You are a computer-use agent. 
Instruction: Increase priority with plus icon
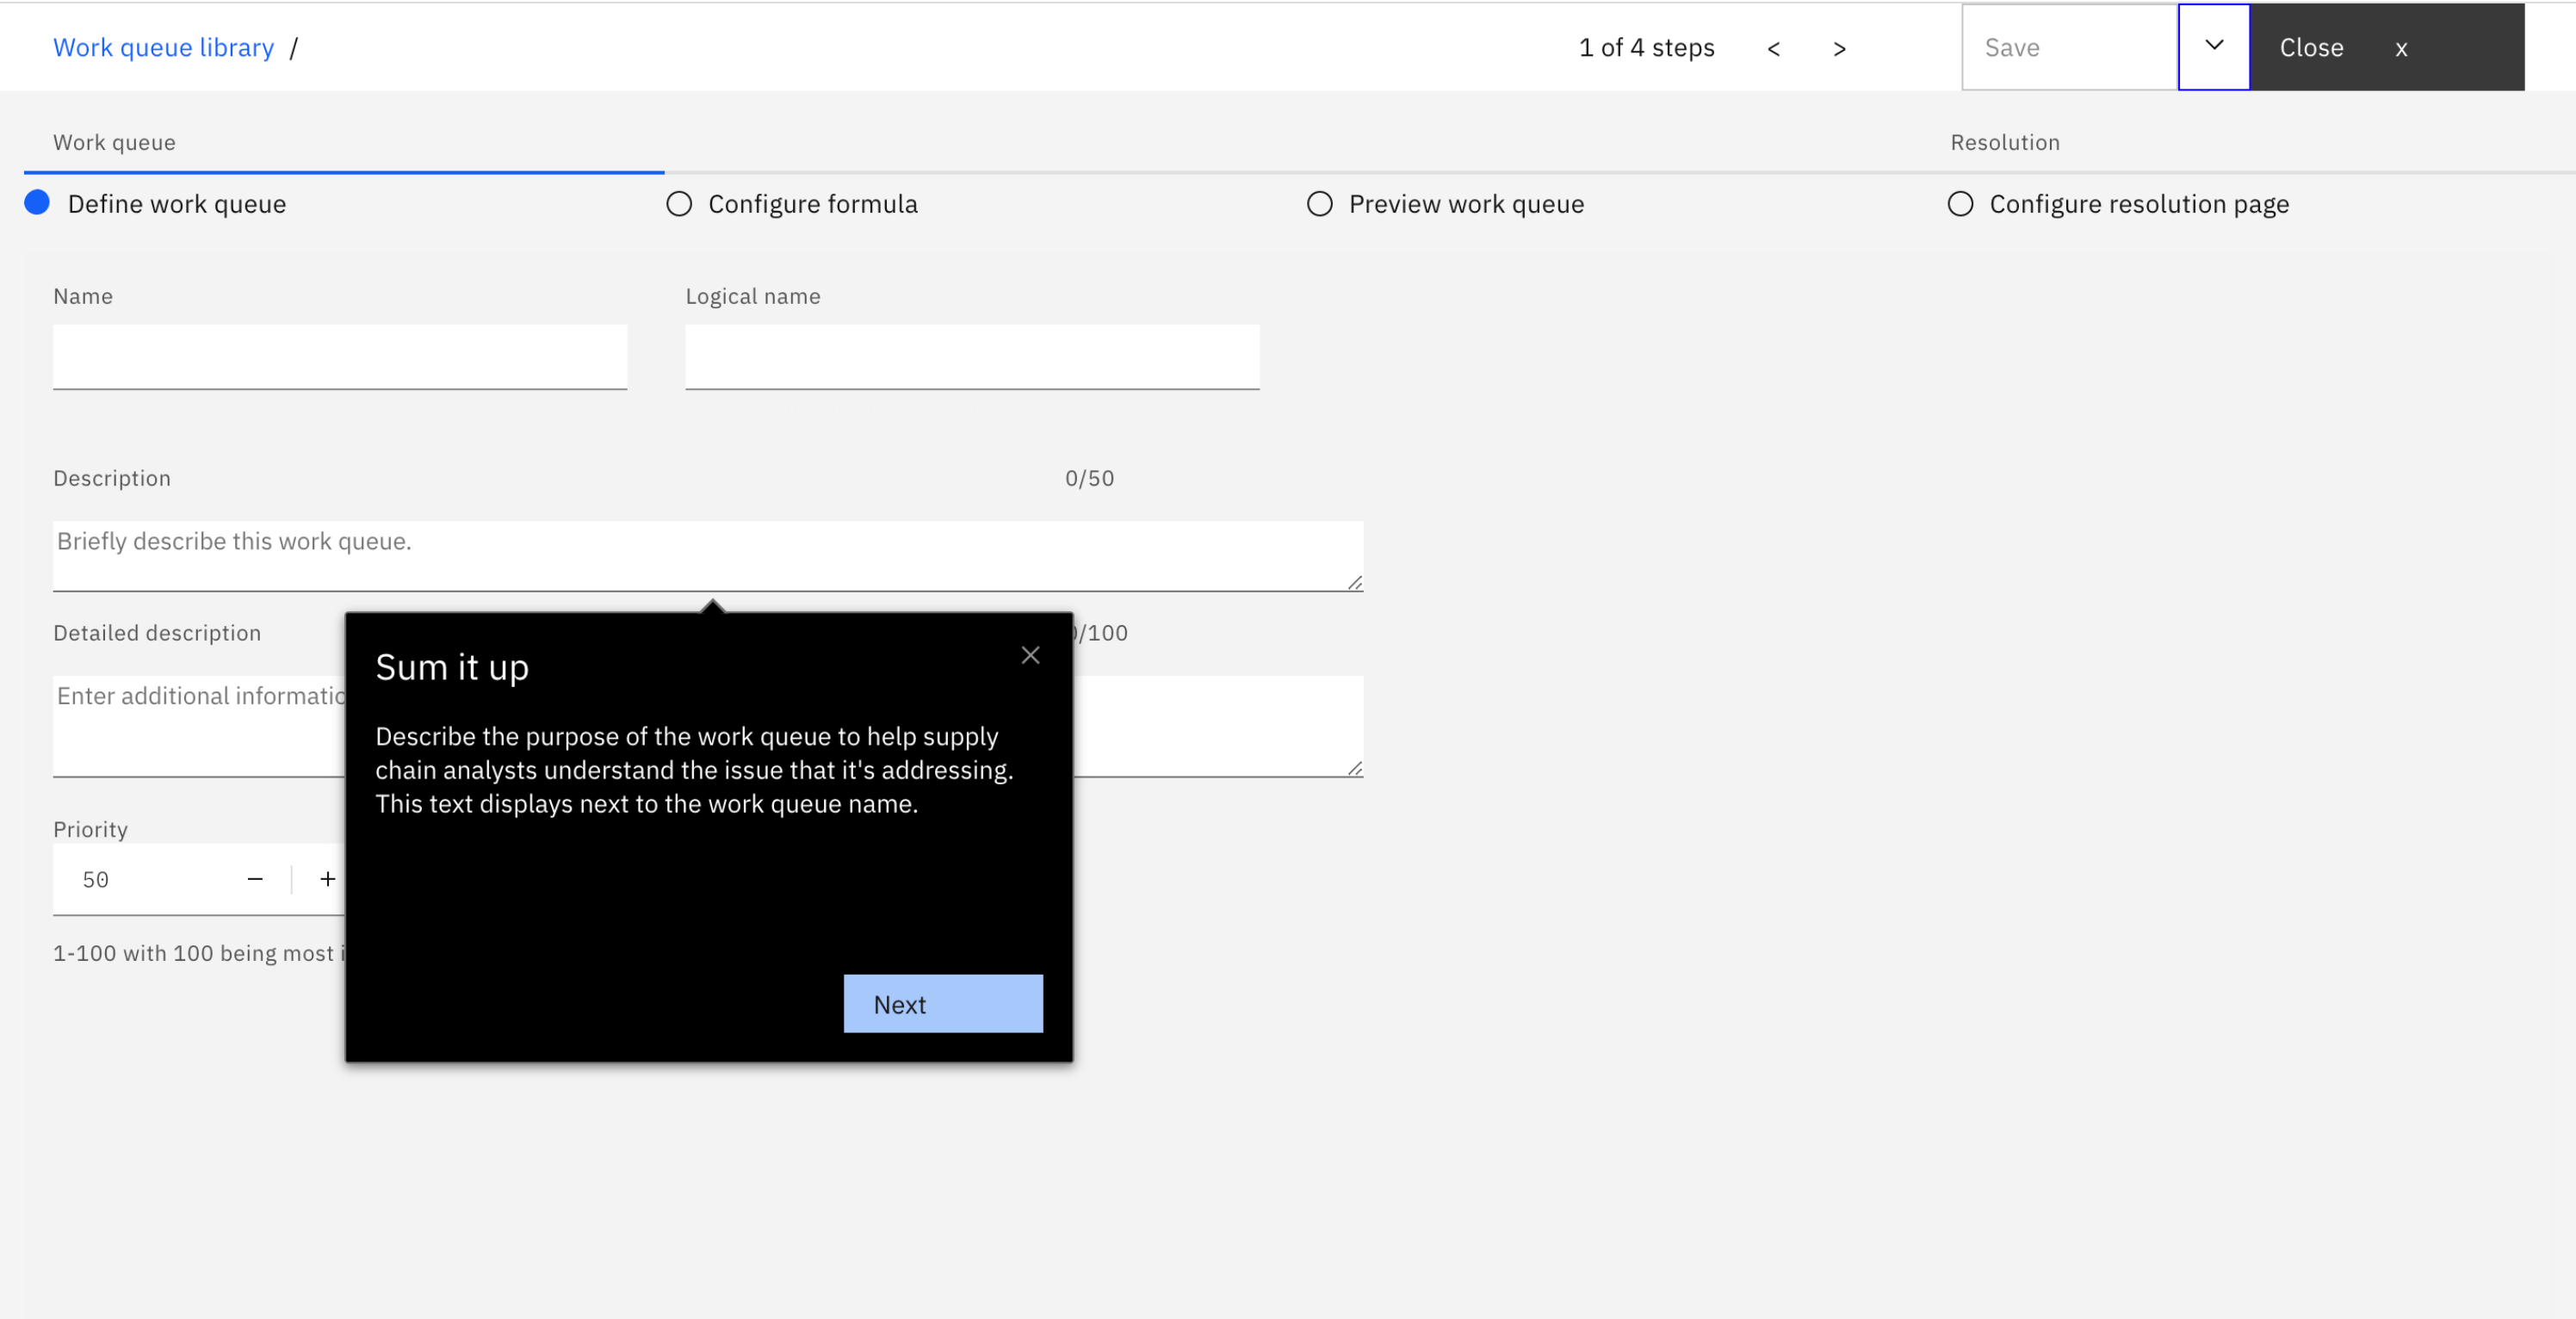327,879
